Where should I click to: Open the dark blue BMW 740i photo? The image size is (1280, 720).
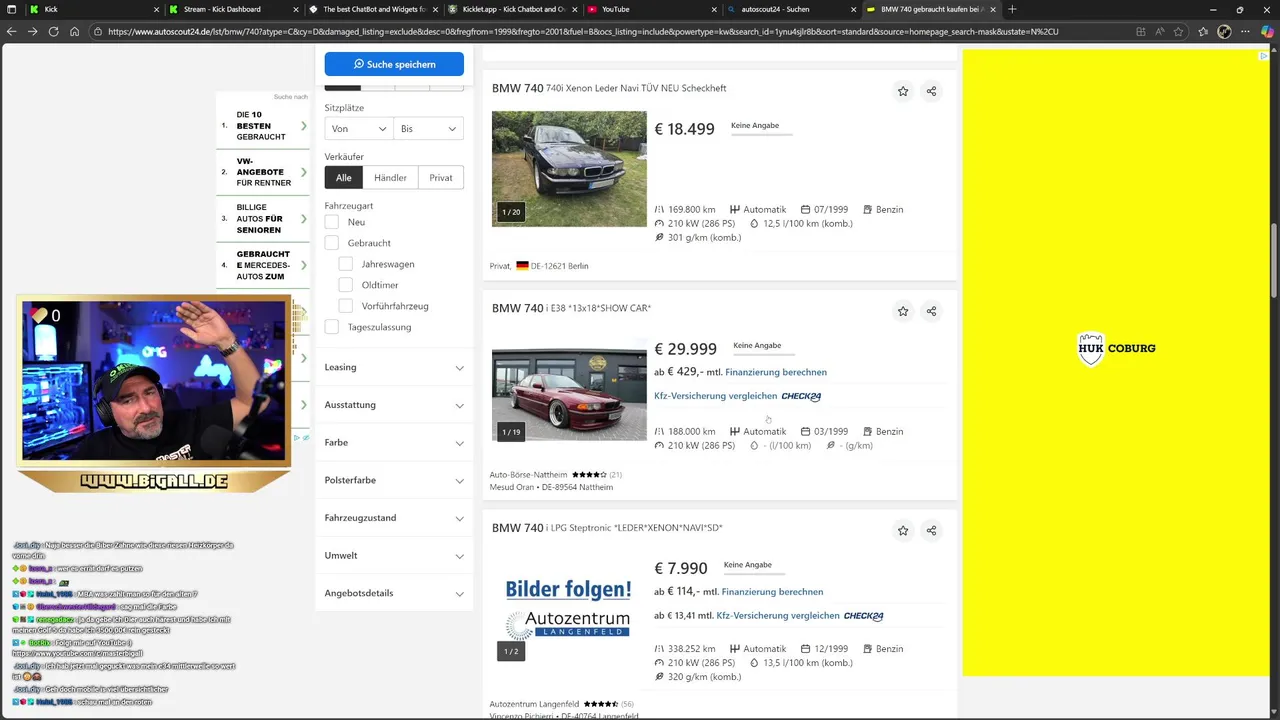tap(569, 169)
